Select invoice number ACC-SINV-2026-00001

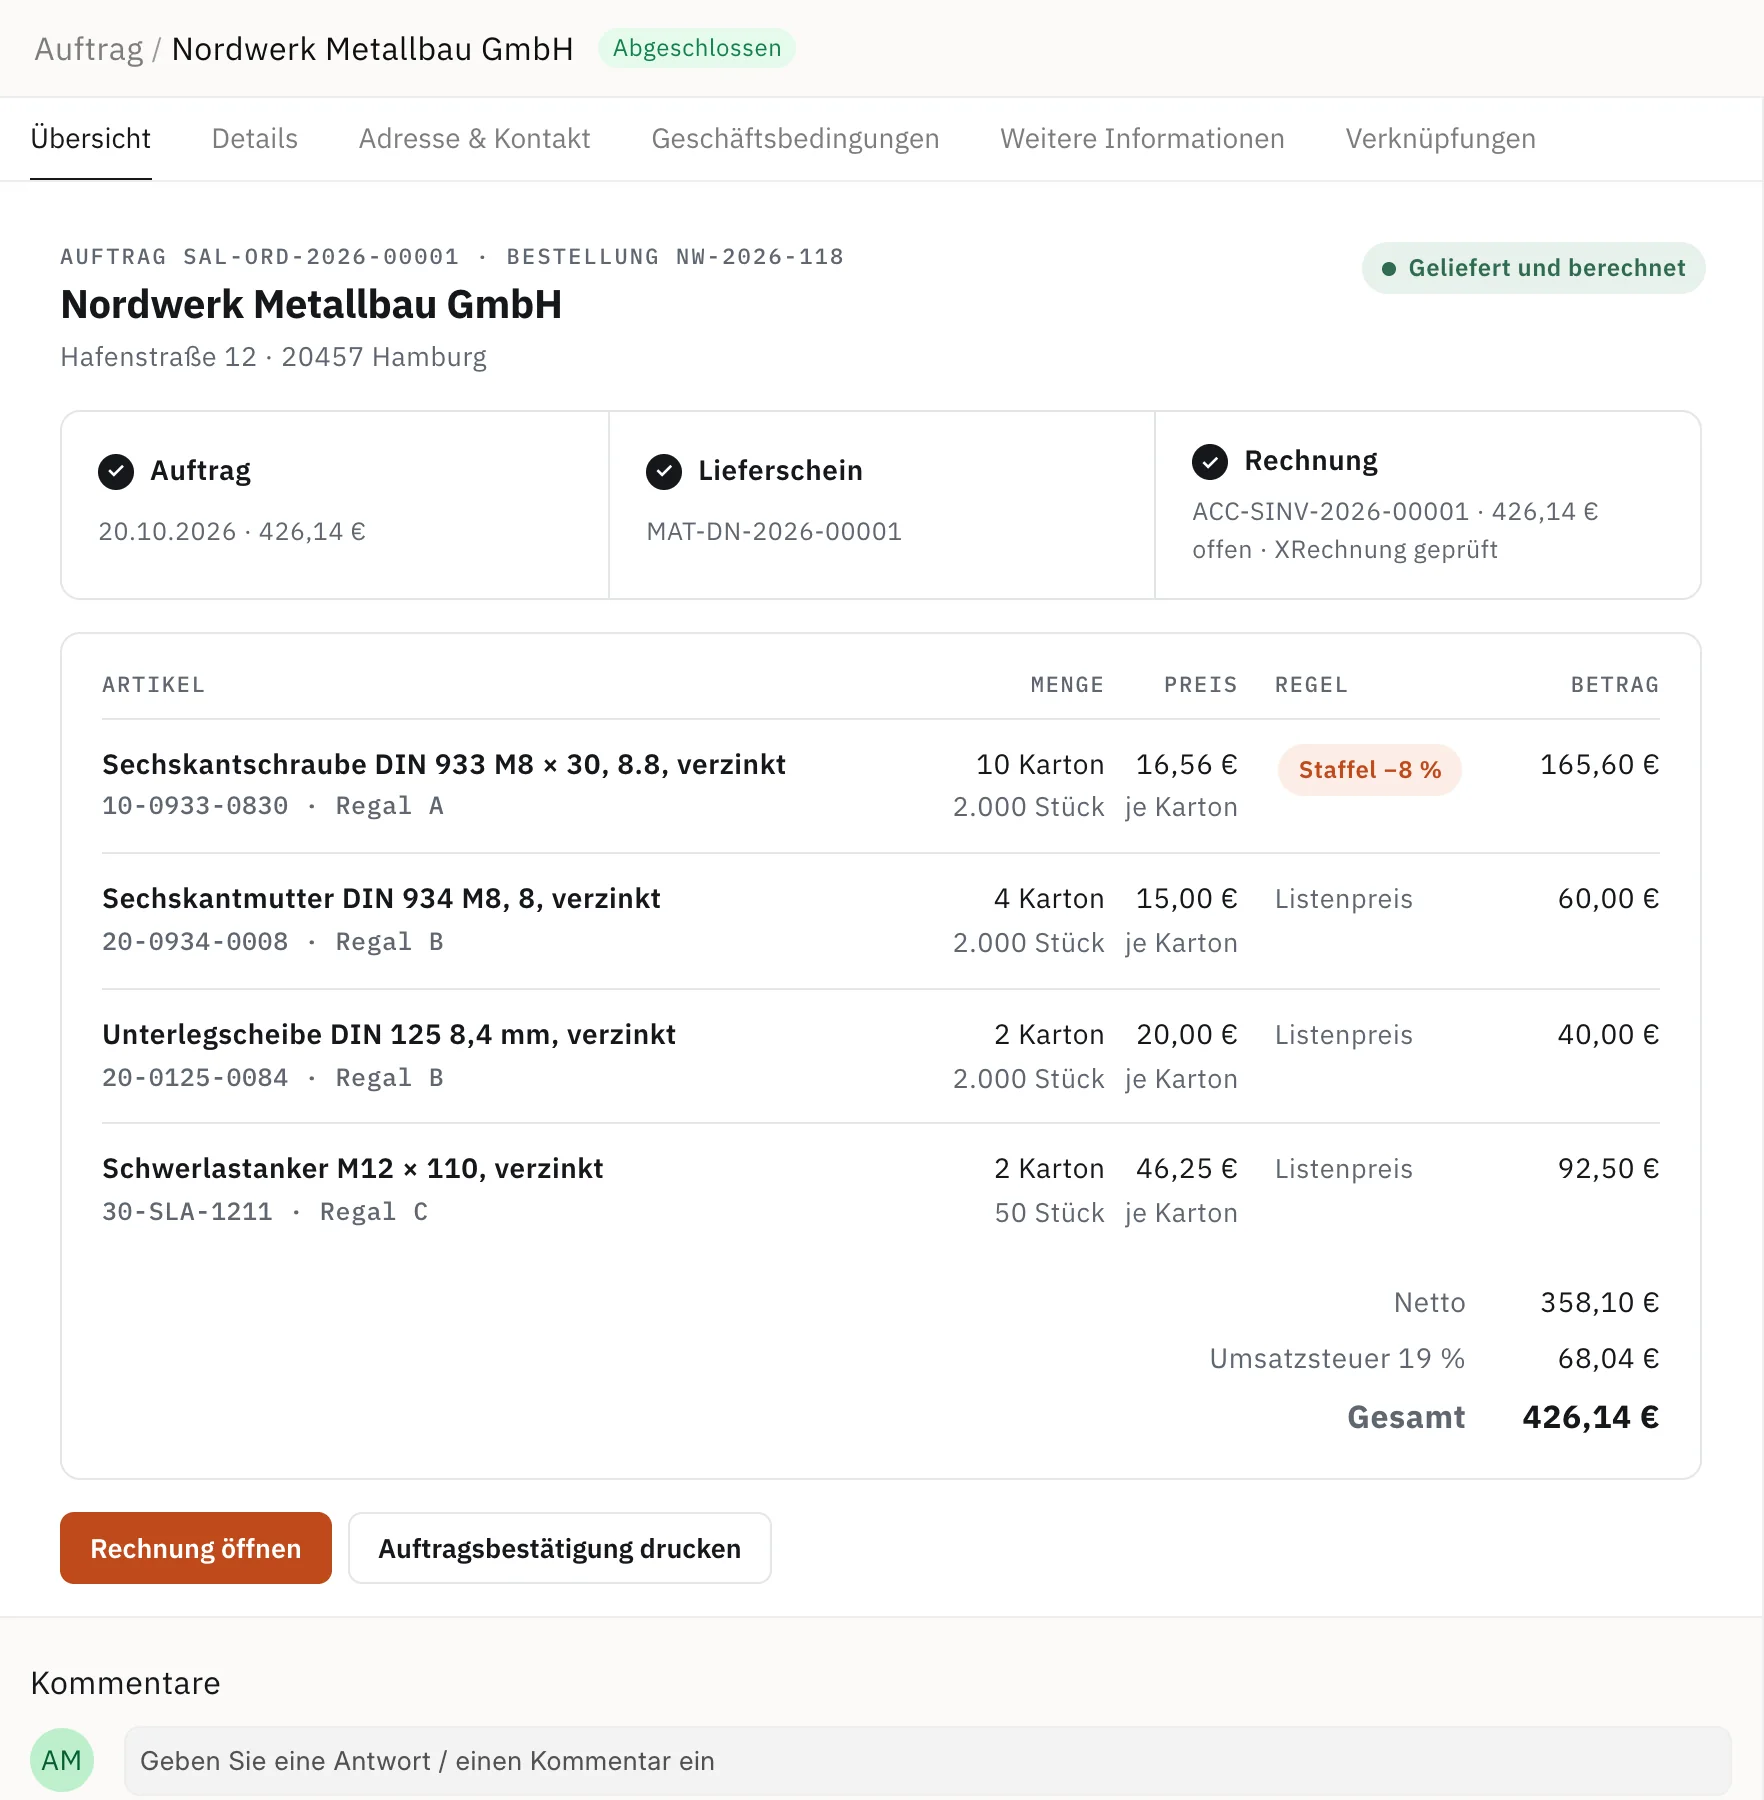1330,511
